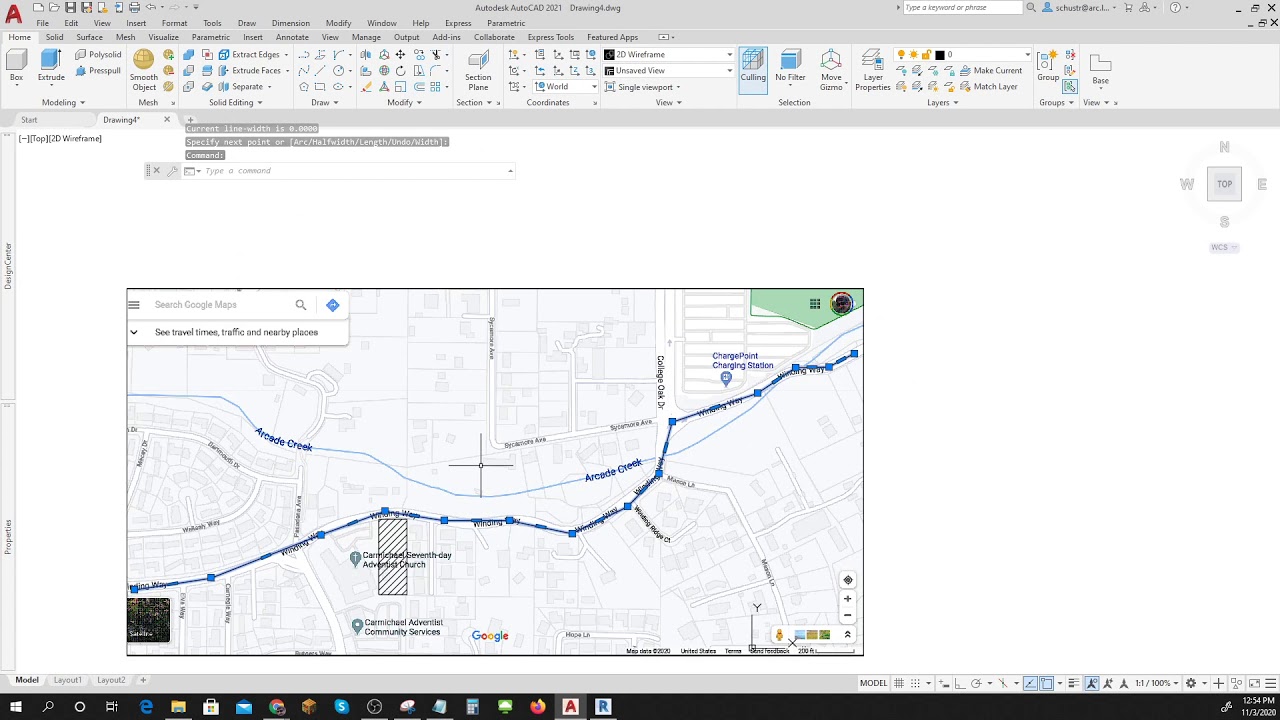Image resolution: width=1280 pixels, height=720 pixels.
Task: Click the MODEL space button in status bar
Action: [x=873, y=683]
